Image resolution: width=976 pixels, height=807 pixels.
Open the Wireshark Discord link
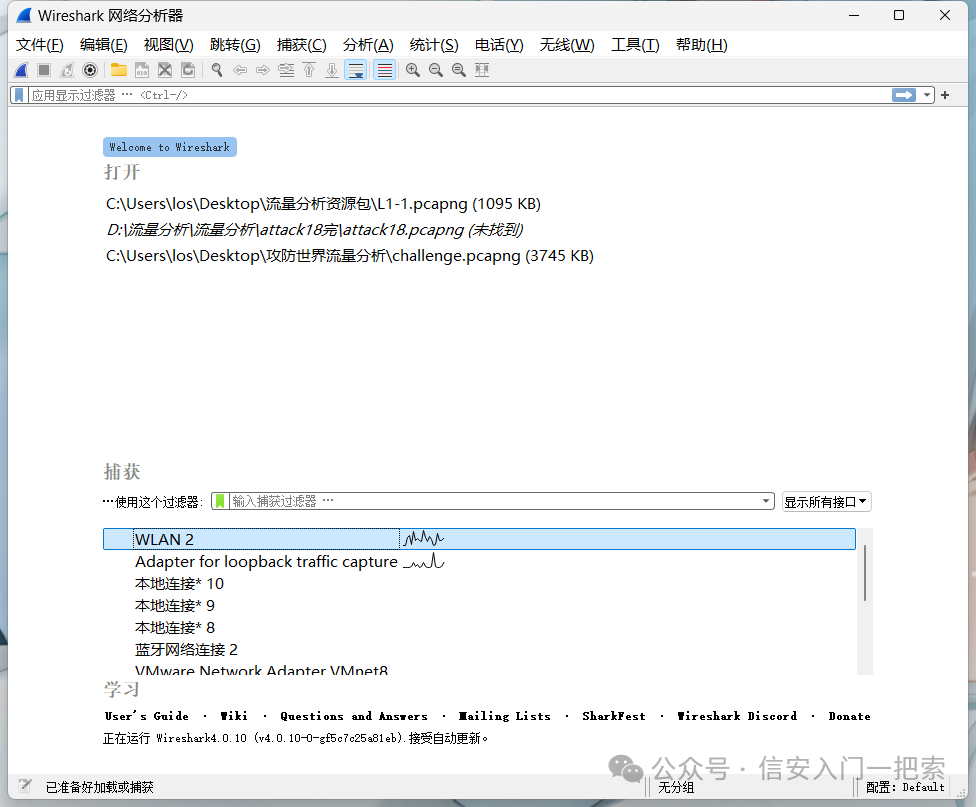[737, 716]
